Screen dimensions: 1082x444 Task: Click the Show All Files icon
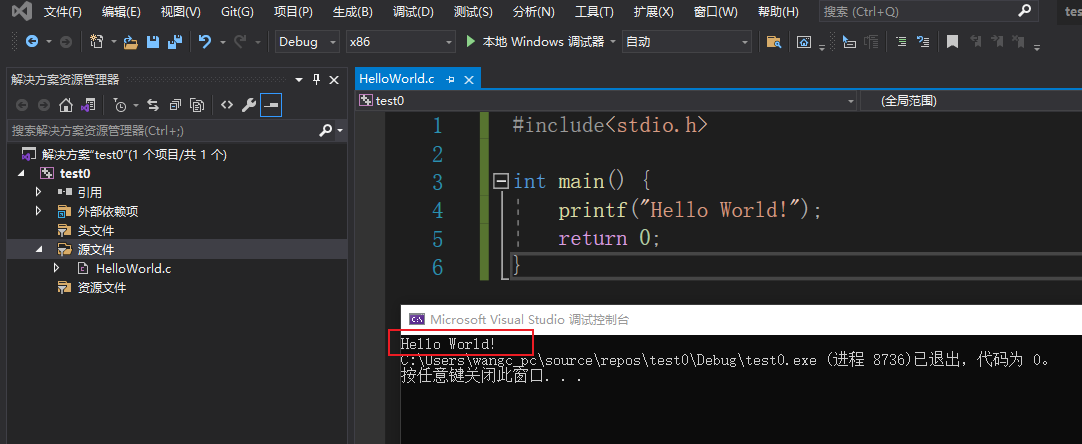[197, 105]
